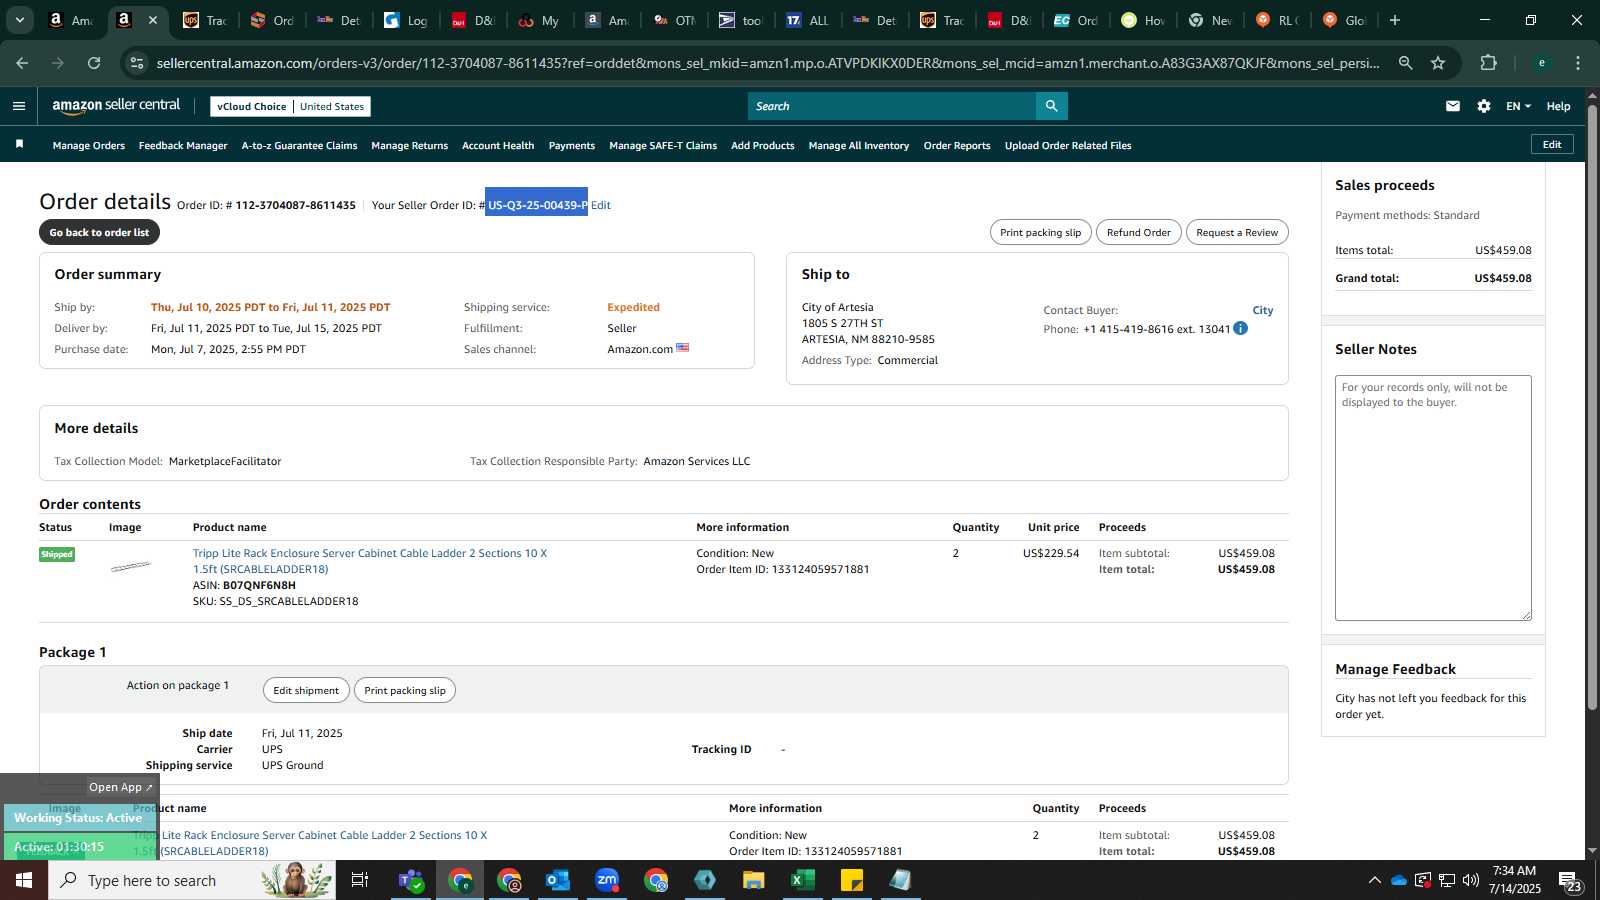Open Windows Start menu
This screenshot has height=900, width=1600.
[x=24, y=880]
